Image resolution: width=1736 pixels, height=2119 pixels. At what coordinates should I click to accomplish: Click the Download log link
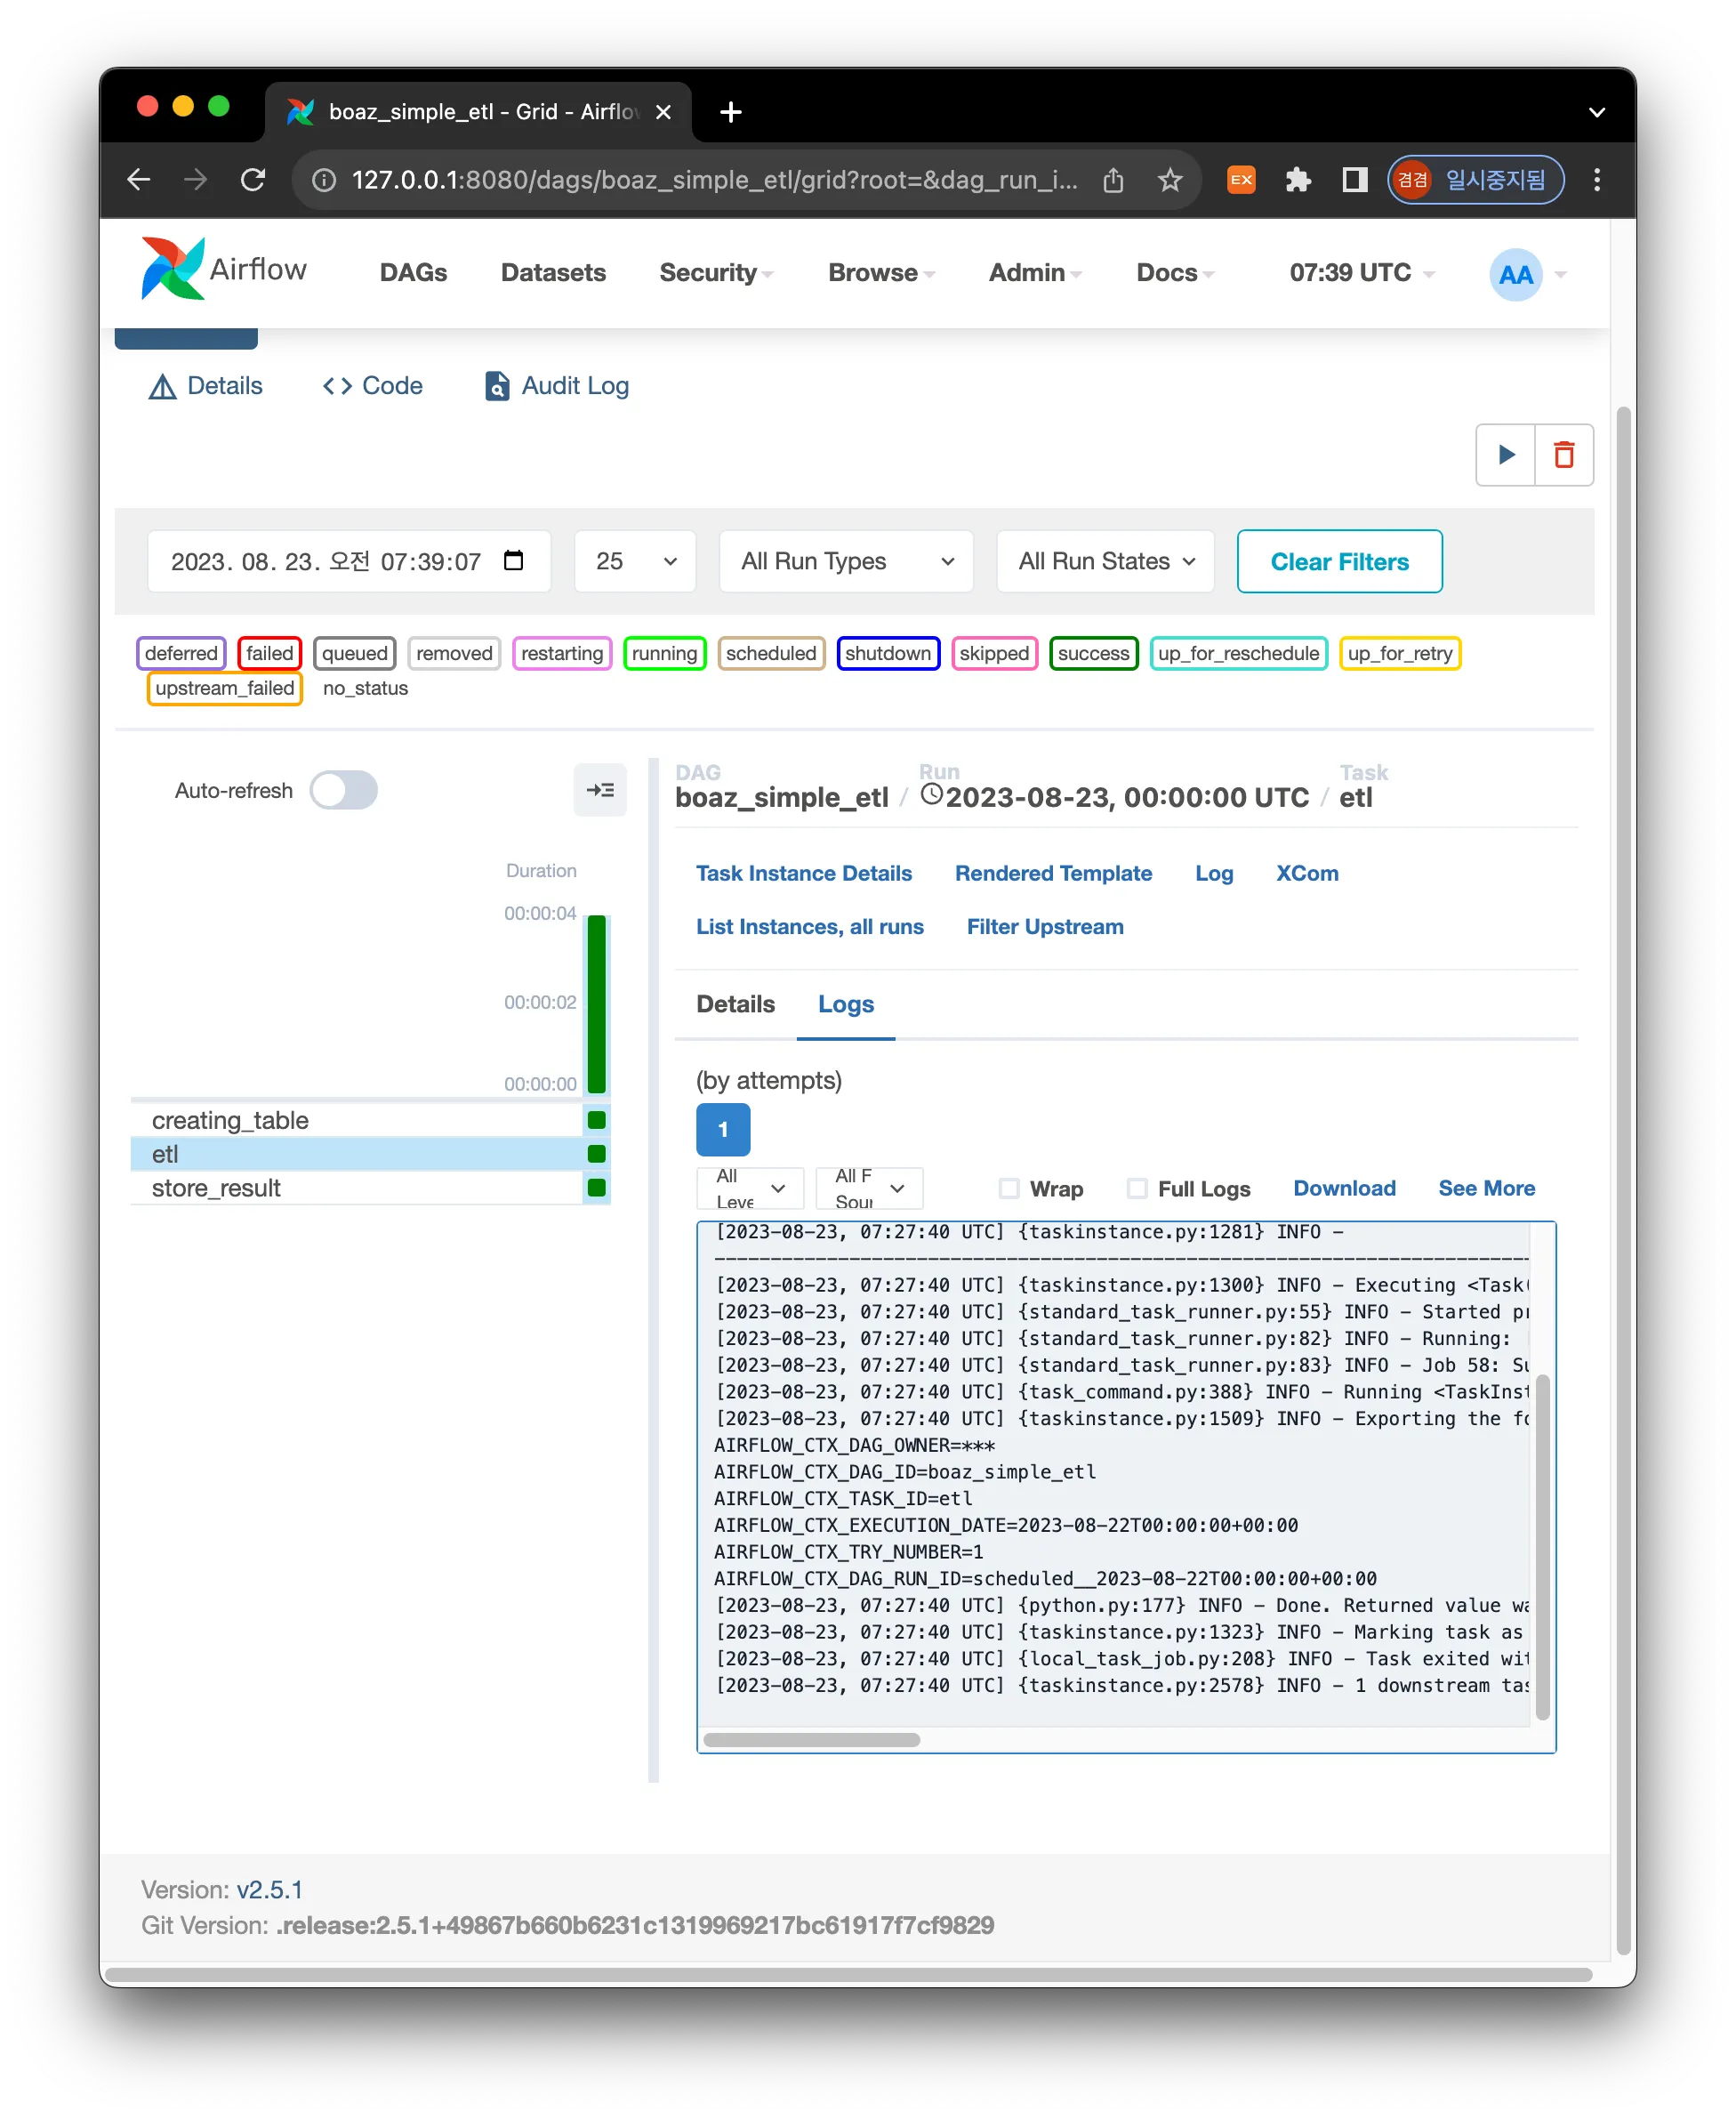1344,1188
